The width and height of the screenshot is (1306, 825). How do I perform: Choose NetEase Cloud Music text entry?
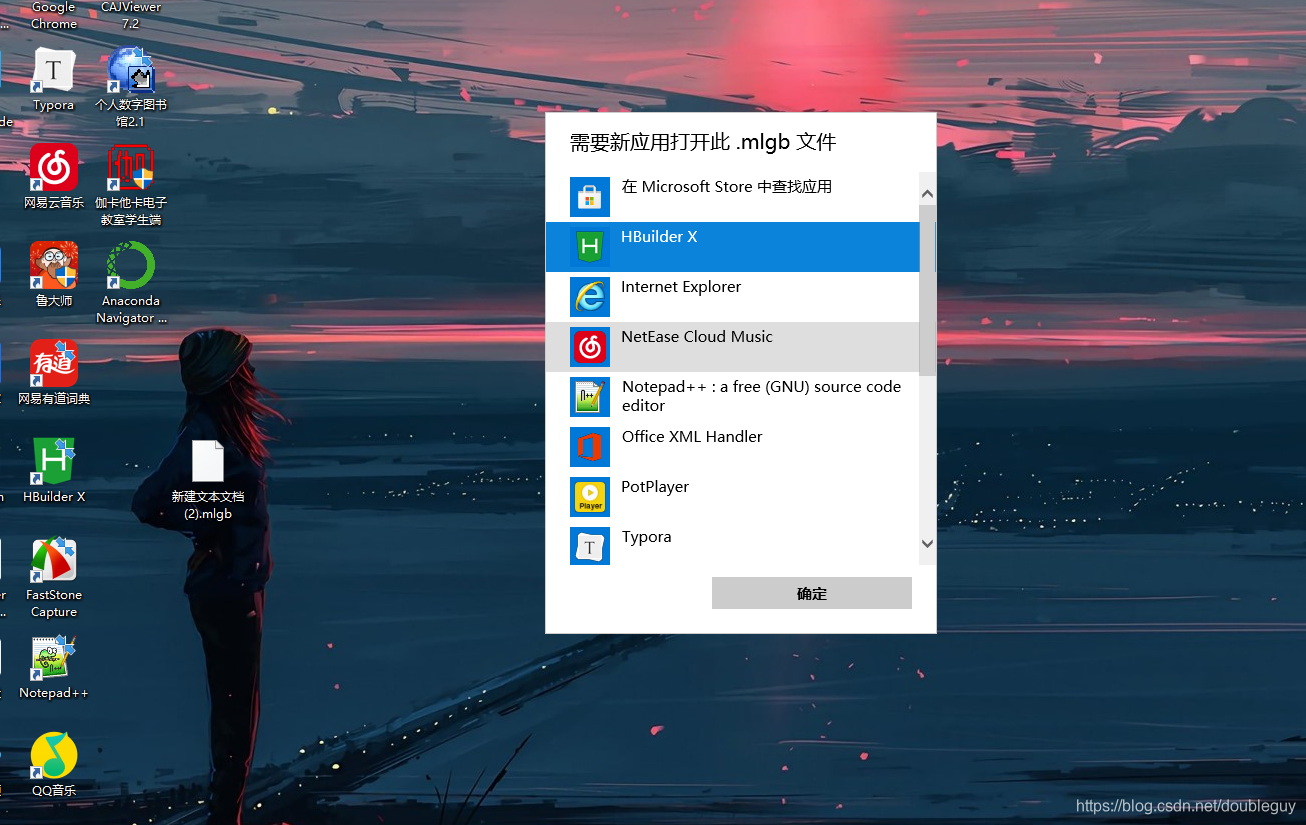tap(697, 337)
